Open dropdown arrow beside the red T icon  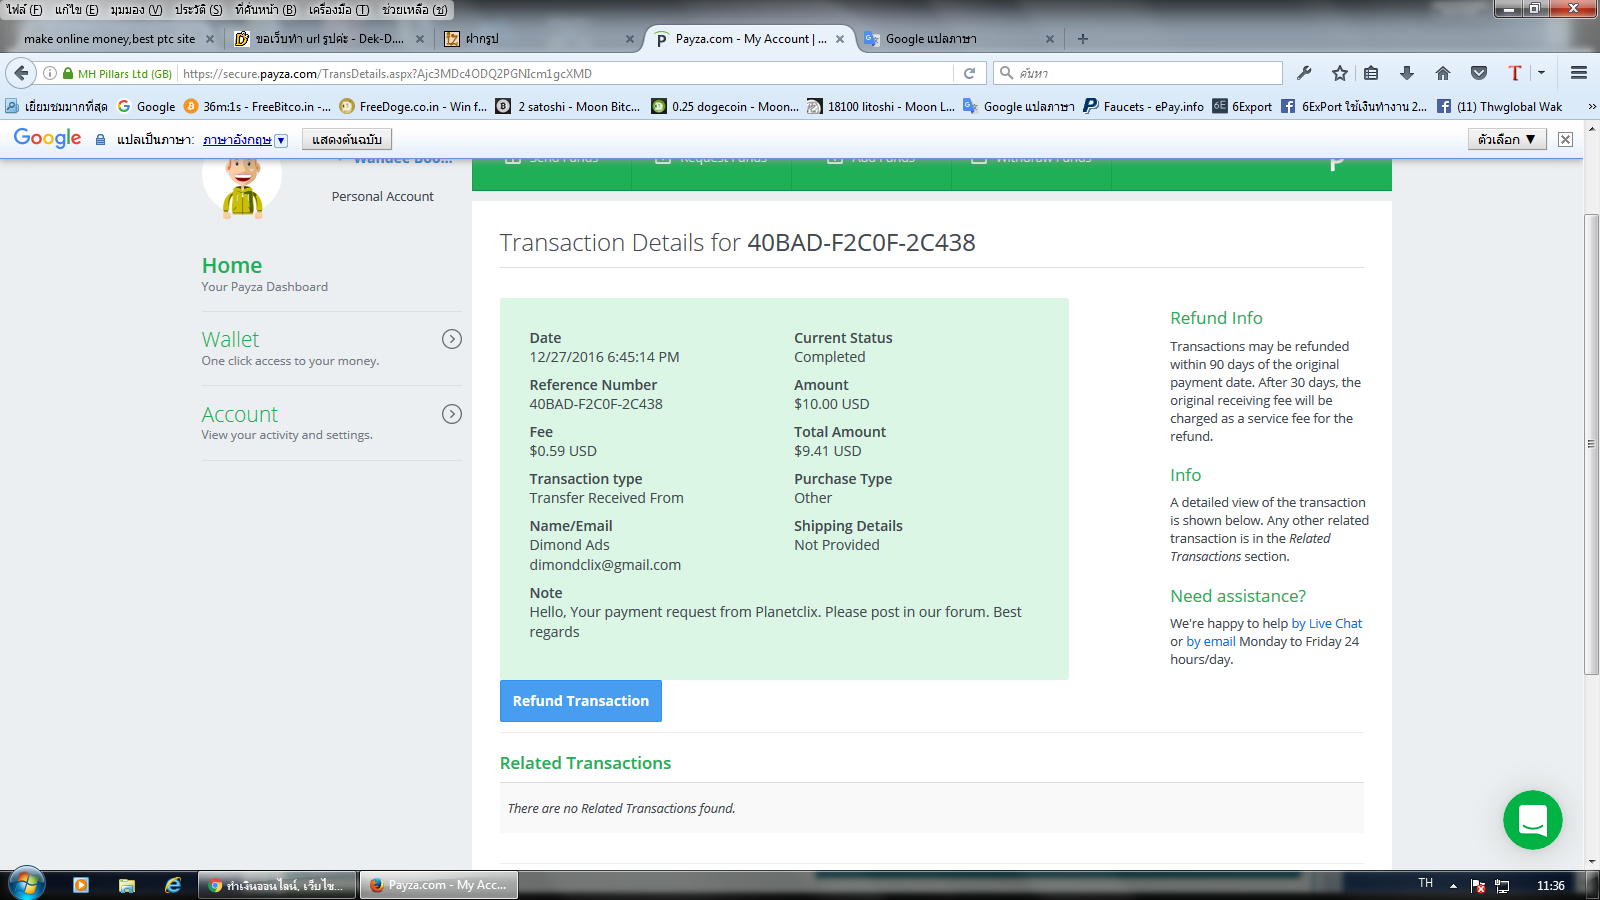tap(1541, 73)
